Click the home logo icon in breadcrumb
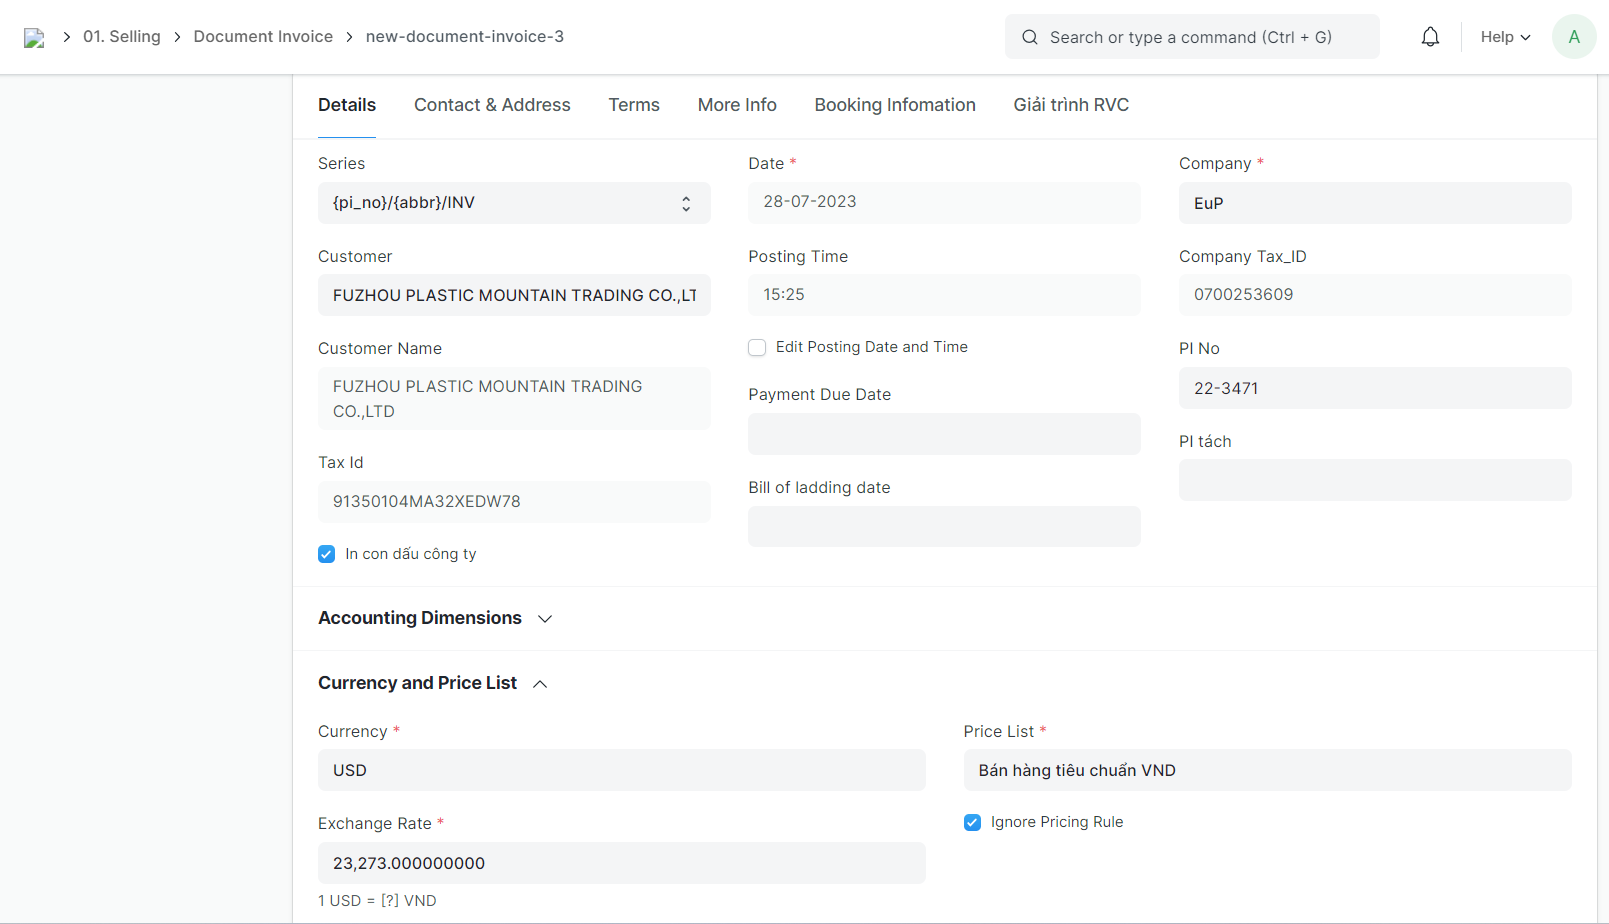The height and width of the screenshot is (924, 1609). [x=34, y=38]
